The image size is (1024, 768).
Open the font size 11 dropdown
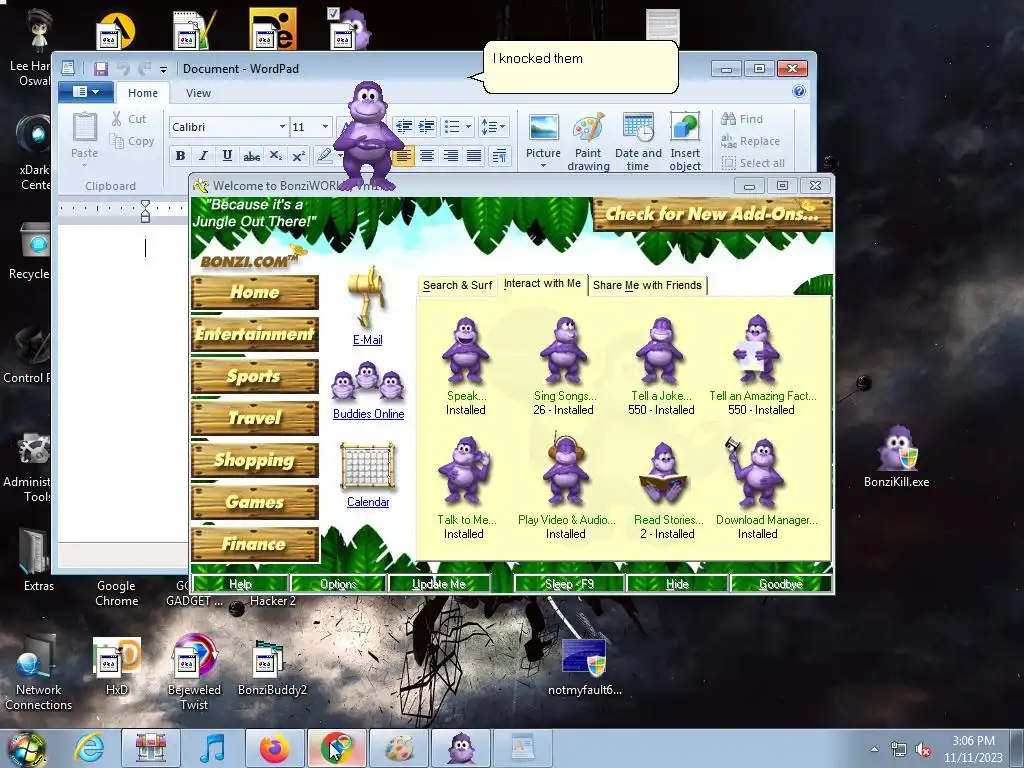[x=325, y=127]
